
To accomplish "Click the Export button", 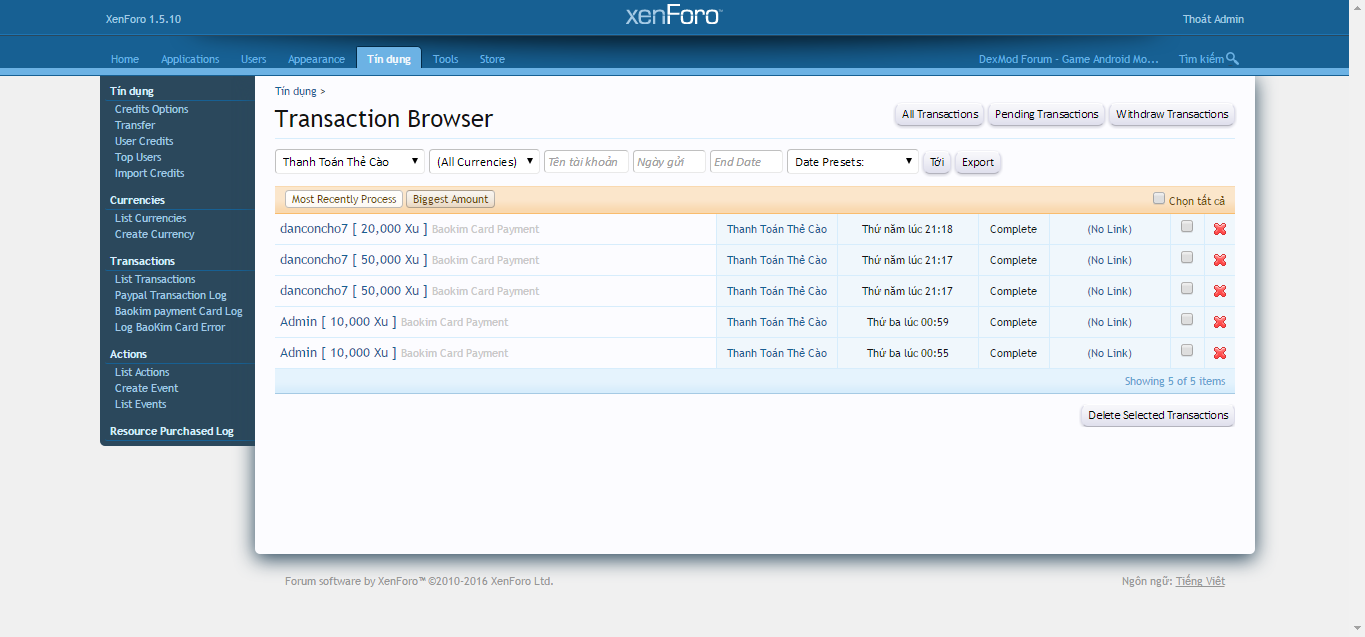I will pyautogui.click(x=977, y=162).
